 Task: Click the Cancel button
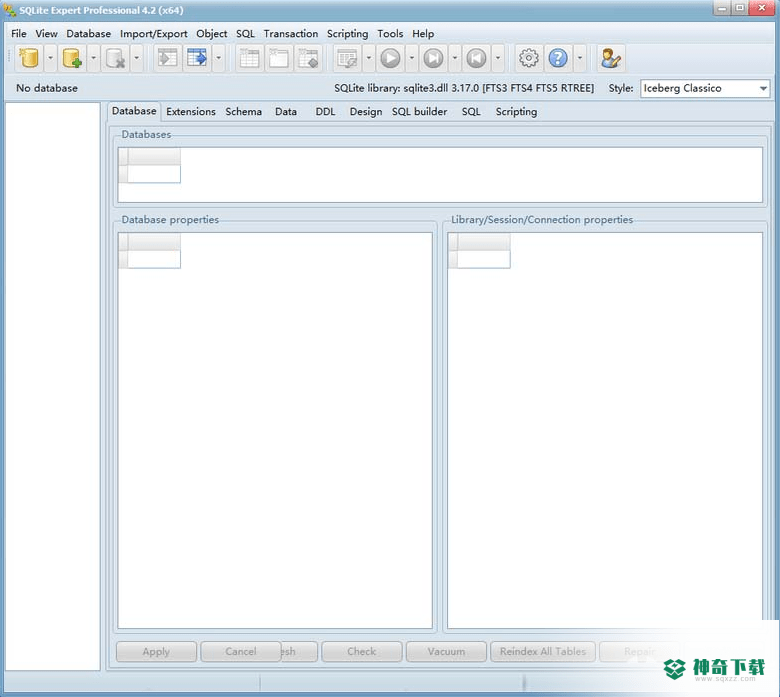point(241,652)
